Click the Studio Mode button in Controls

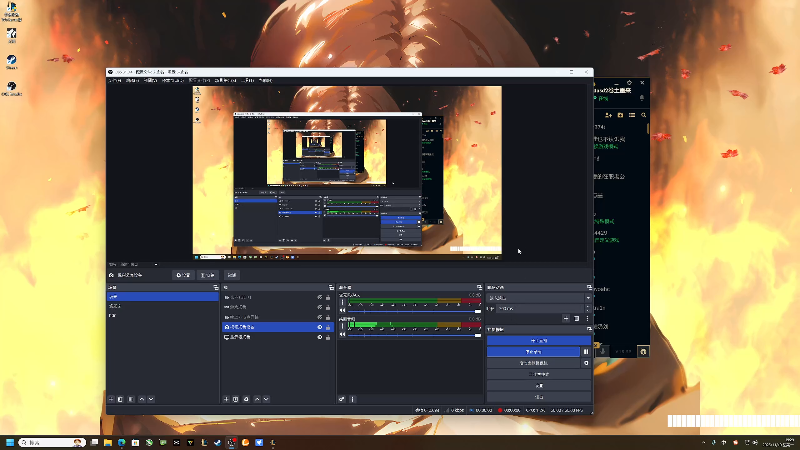pos(539,374)
